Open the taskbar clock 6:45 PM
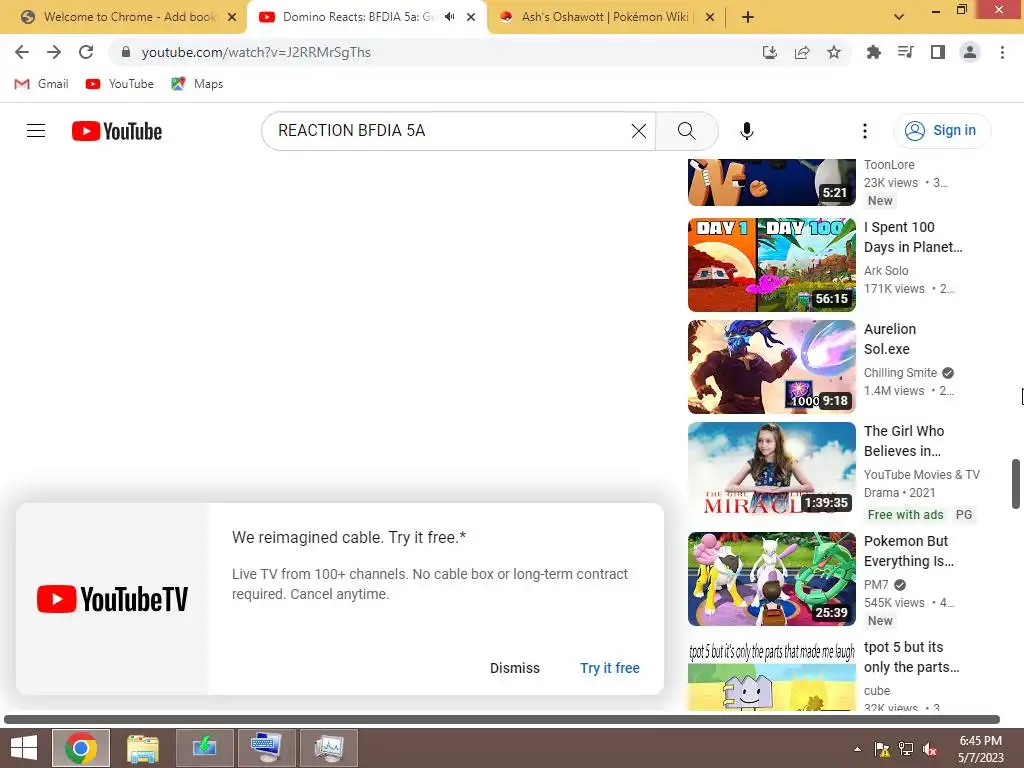 pos(981,749)
